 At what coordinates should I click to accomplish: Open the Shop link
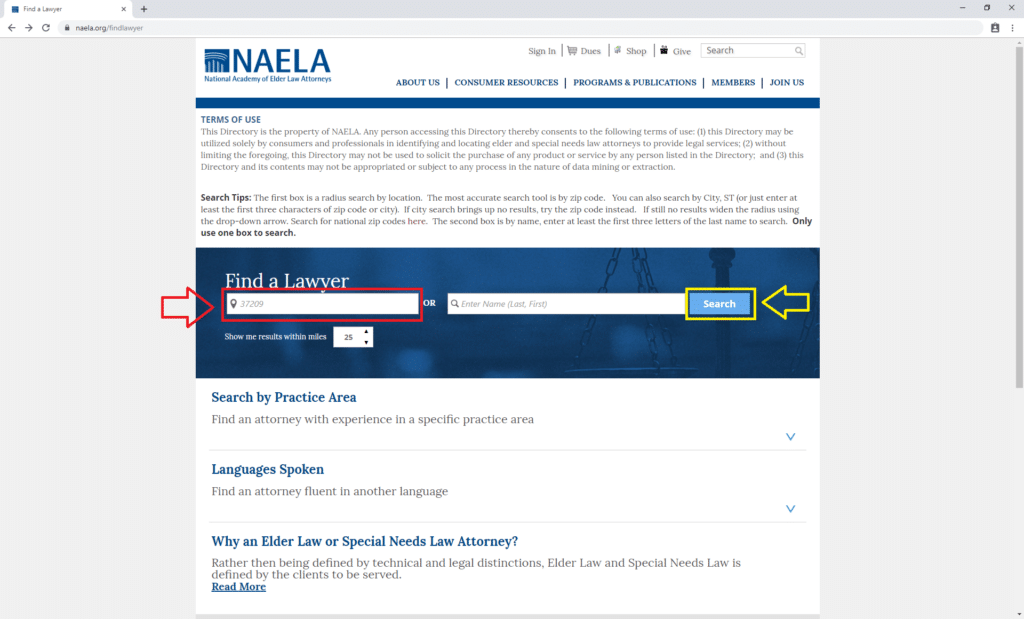pos(630,51)
